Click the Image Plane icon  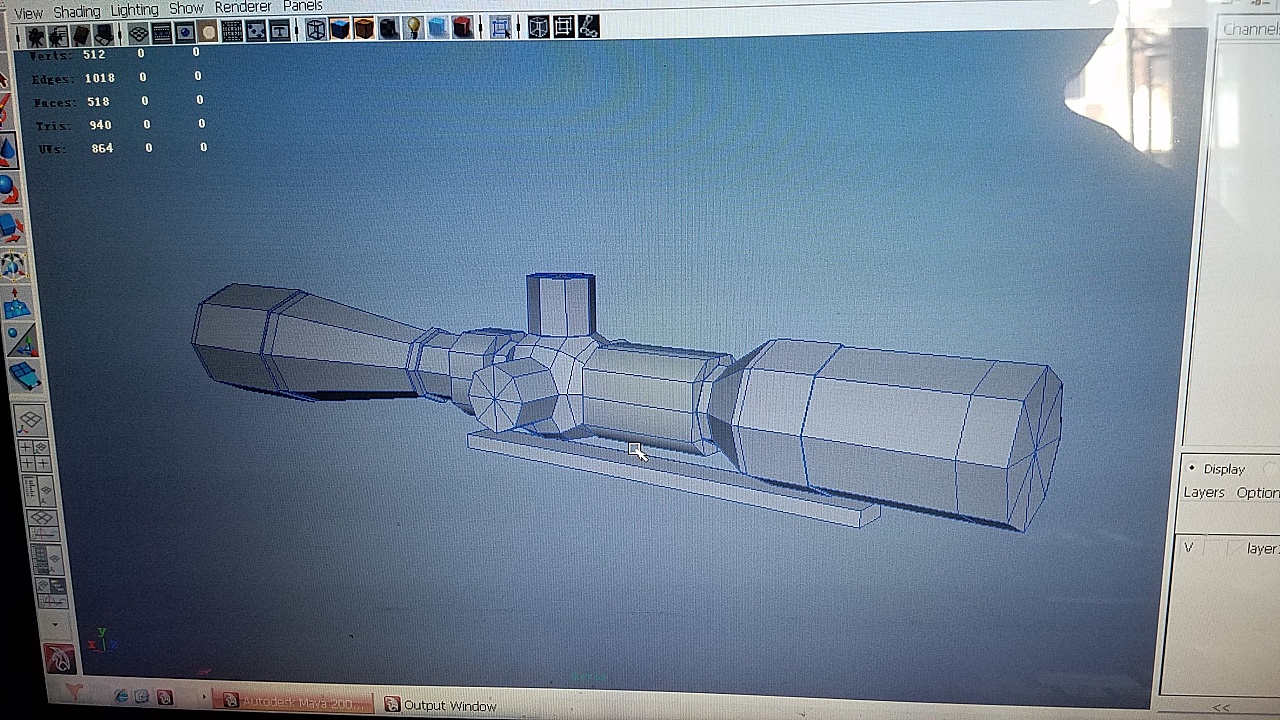(x=103, y=35)
